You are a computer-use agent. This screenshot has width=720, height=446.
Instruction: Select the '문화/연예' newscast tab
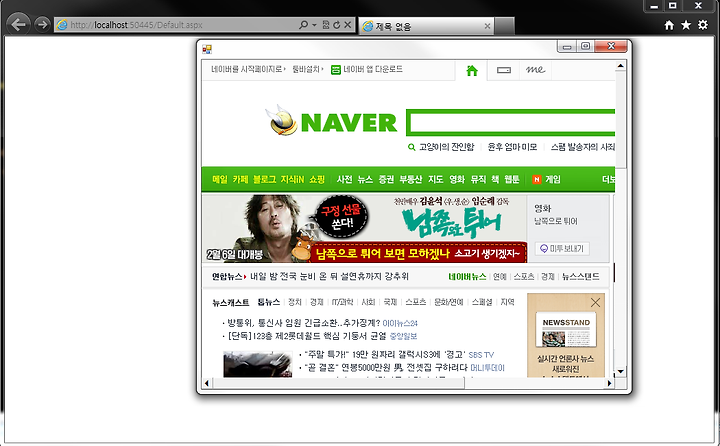(x=449, y=302)
